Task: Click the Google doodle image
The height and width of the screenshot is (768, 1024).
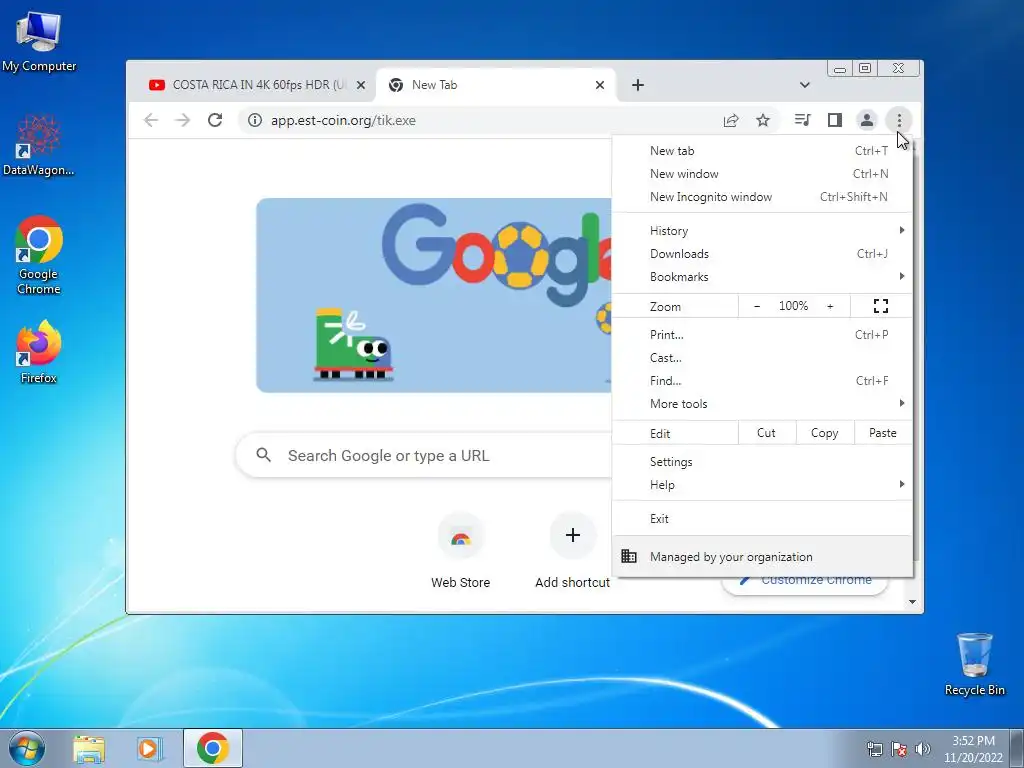Action: (x=434, y=295)
